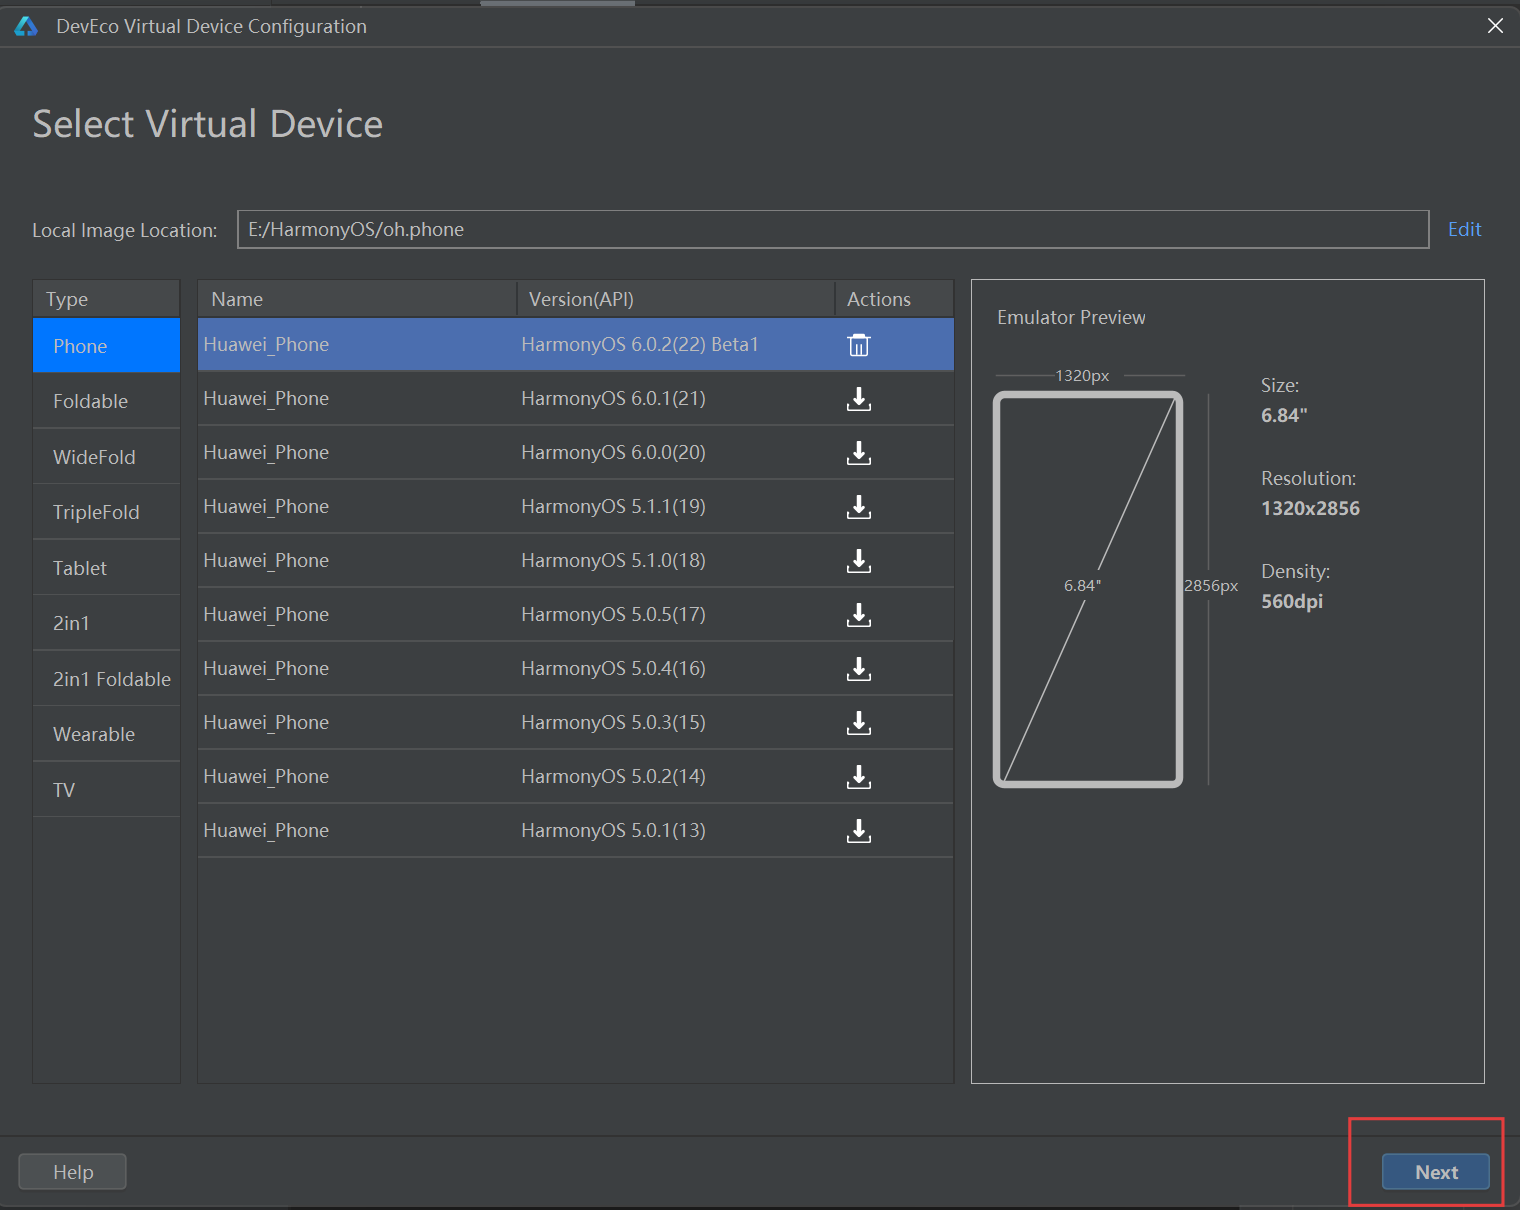Select the 2in1 Foldable device type
Screen dimensions: 1520x1210
(106, 679)
